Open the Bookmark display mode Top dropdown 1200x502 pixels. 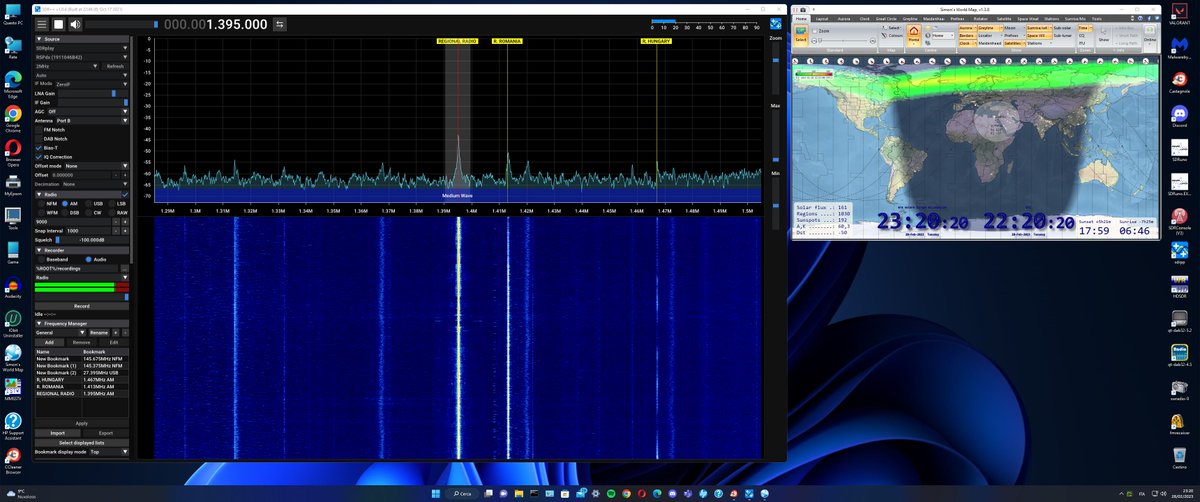tap(108, 452)
